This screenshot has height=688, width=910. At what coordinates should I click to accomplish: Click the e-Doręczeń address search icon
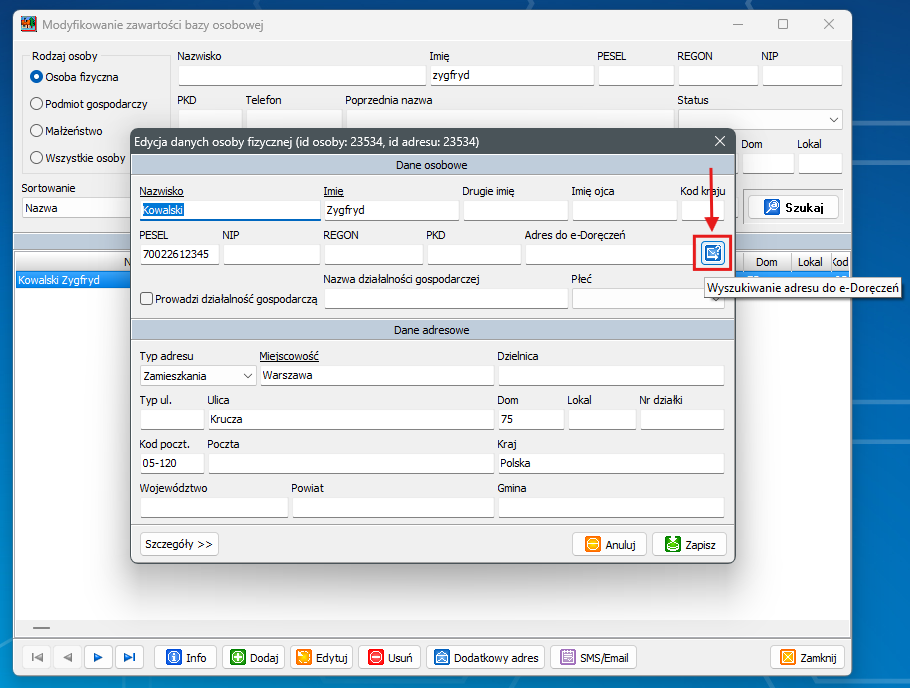[x=713, y=253]
